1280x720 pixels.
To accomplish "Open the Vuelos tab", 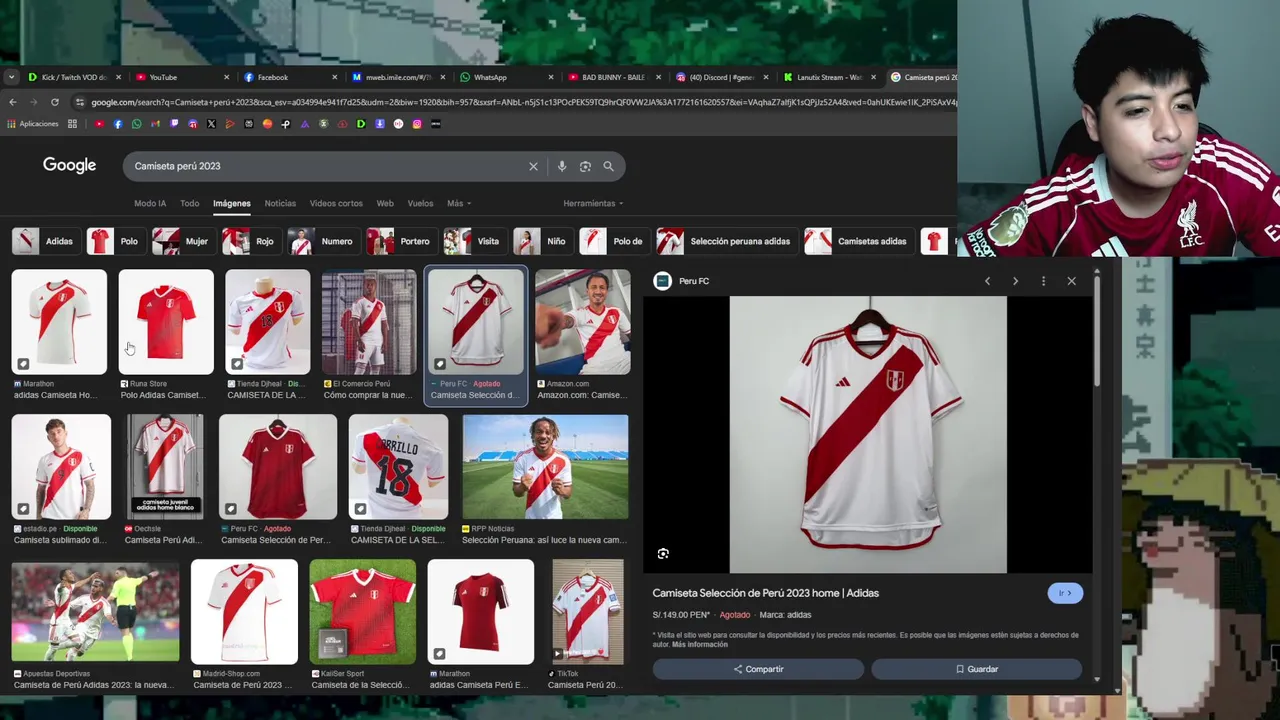I will click(x=420, y=203).
